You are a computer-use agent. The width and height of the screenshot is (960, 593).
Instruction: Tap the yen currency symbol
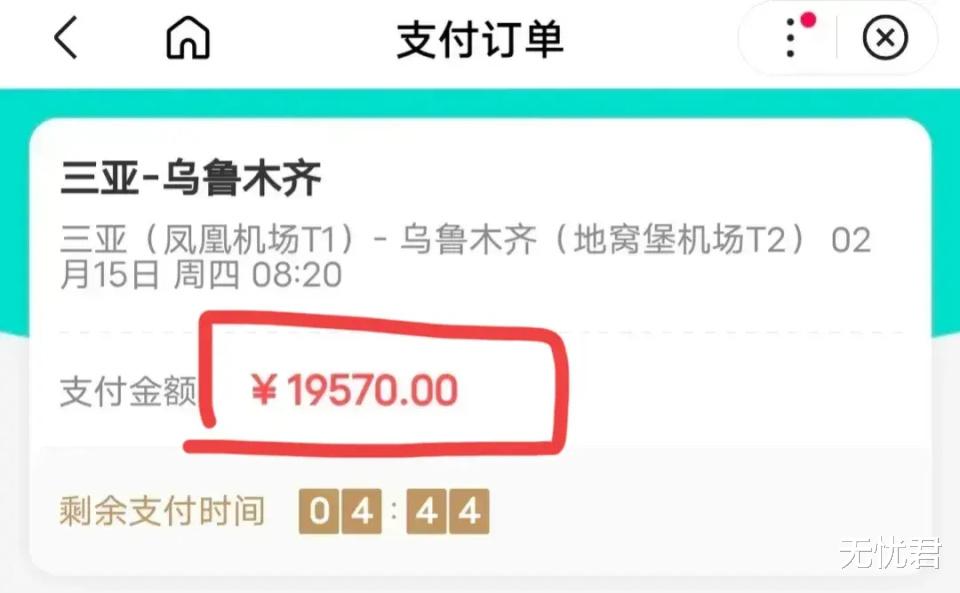[x=264, y=390]
